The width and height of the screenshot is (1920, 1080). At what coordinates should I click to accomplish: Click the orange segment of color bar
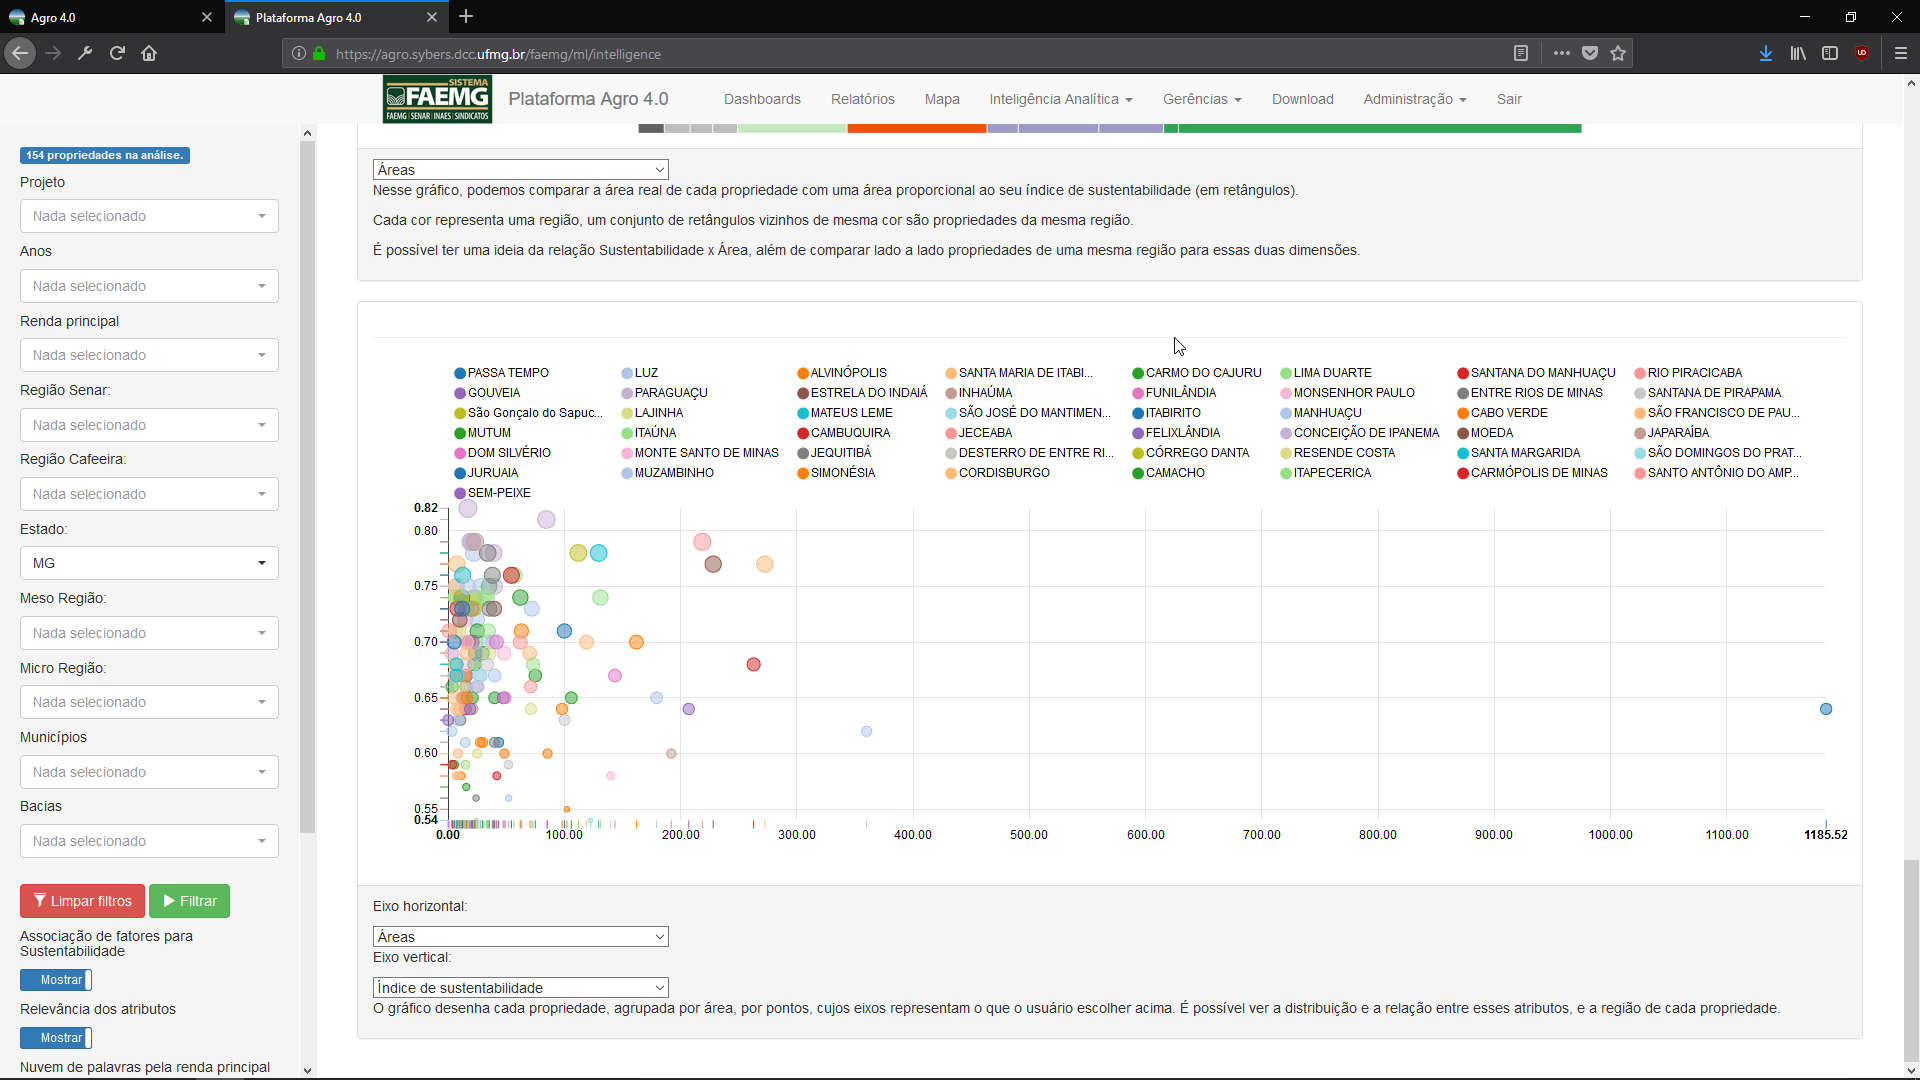point(916,128)
